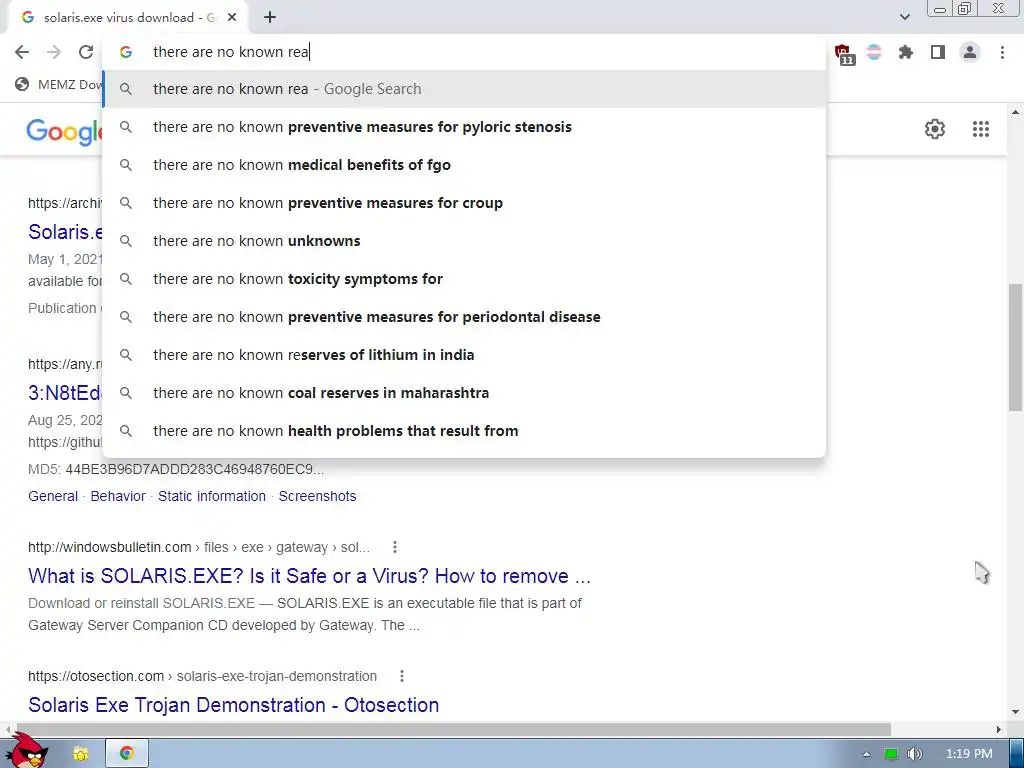Screen dimensions: 1024x768
Task: Open the tab search chevron in title bar
Action: [x=904, y=17]
